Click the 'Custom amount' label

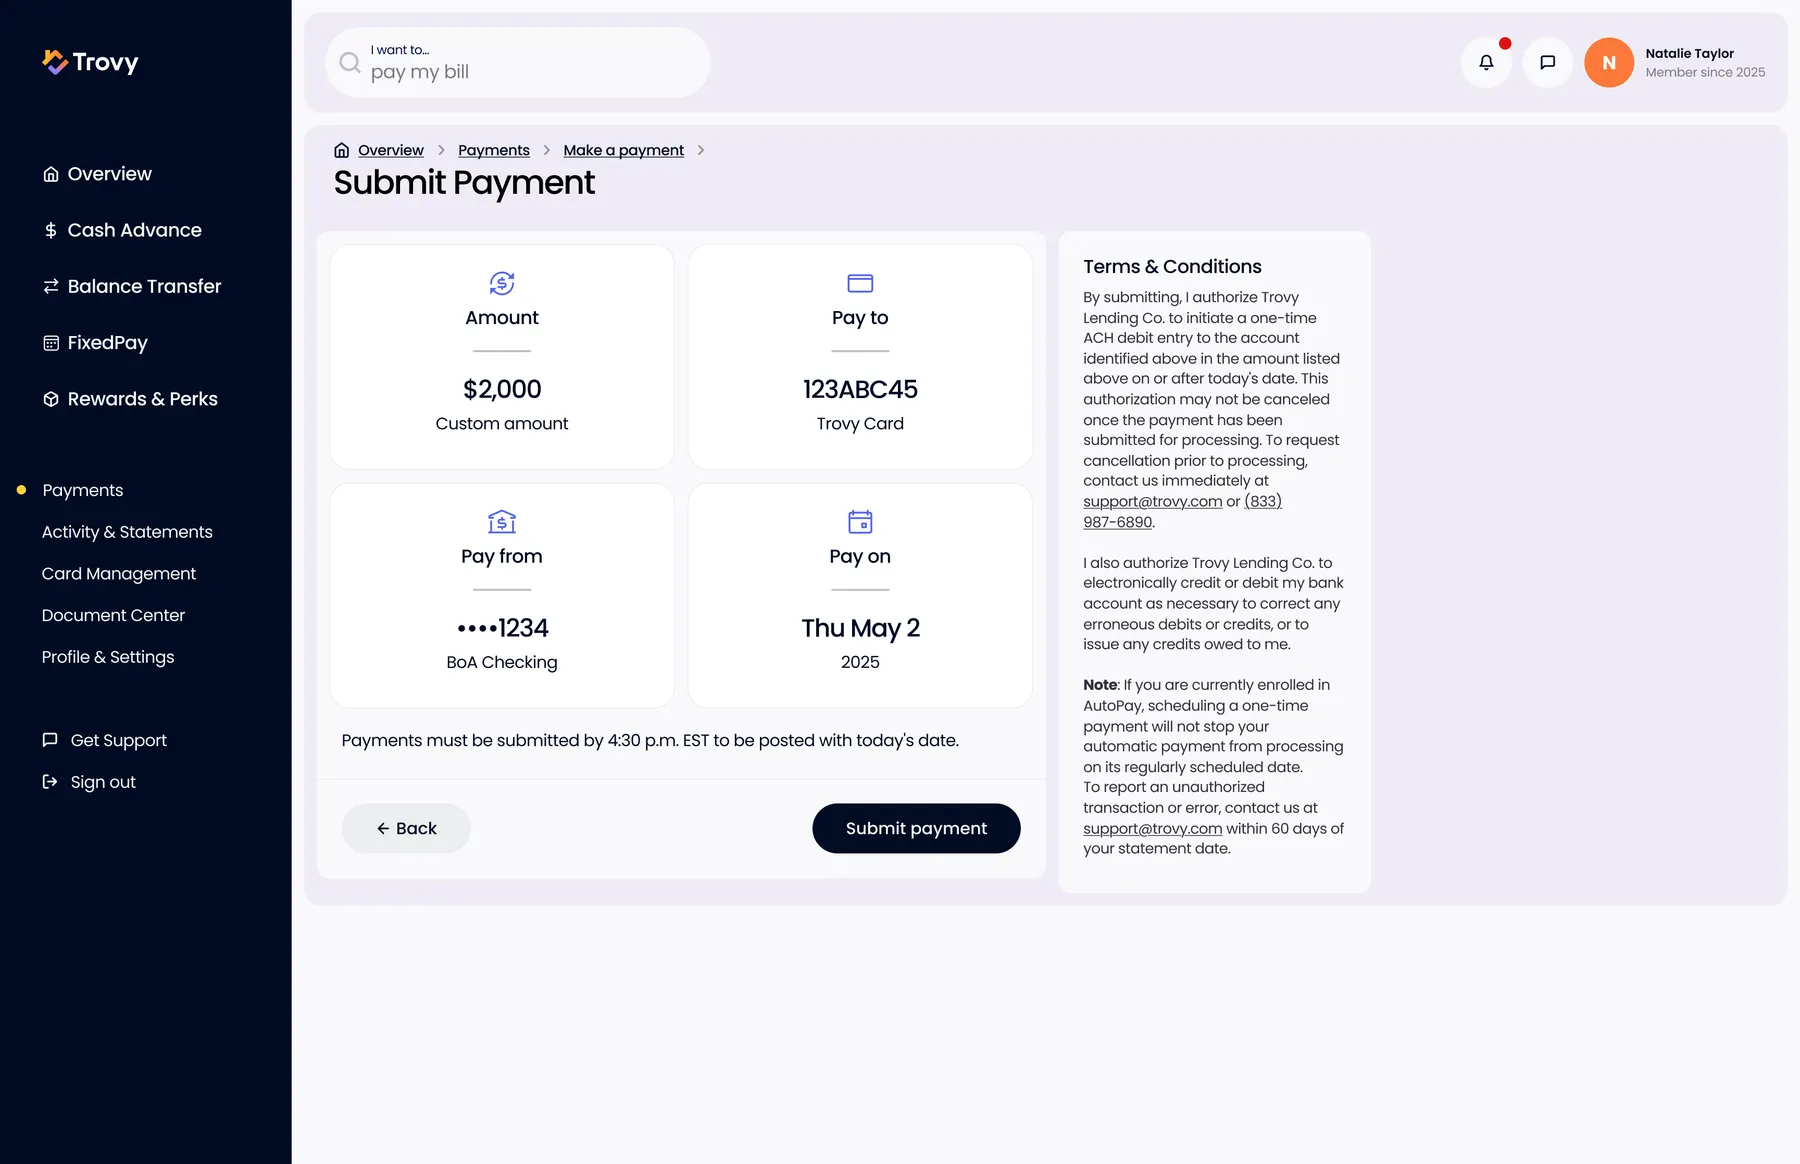click(502, 424)
